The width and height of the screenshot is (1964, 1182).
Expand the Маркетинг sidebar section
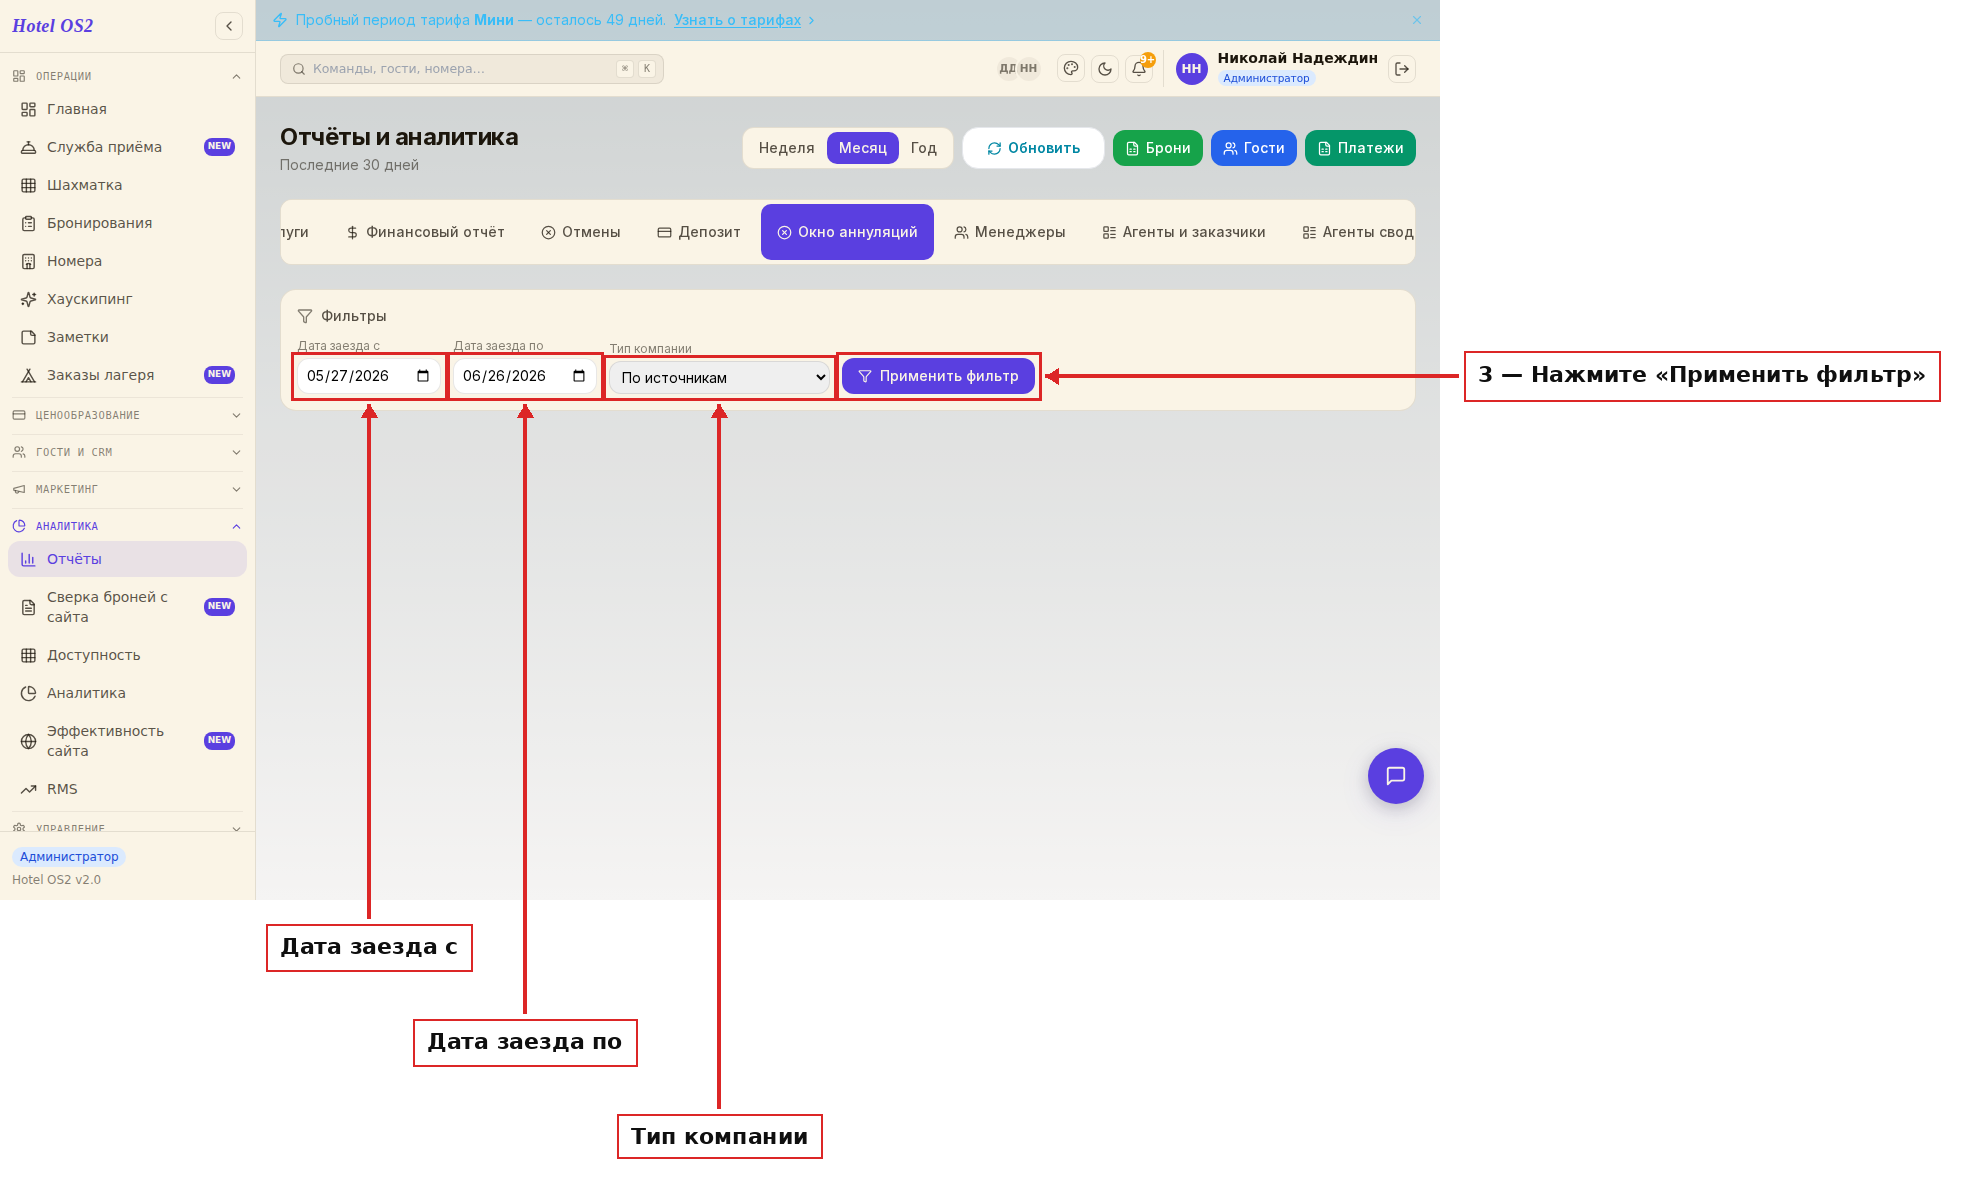tap(127, 489)
